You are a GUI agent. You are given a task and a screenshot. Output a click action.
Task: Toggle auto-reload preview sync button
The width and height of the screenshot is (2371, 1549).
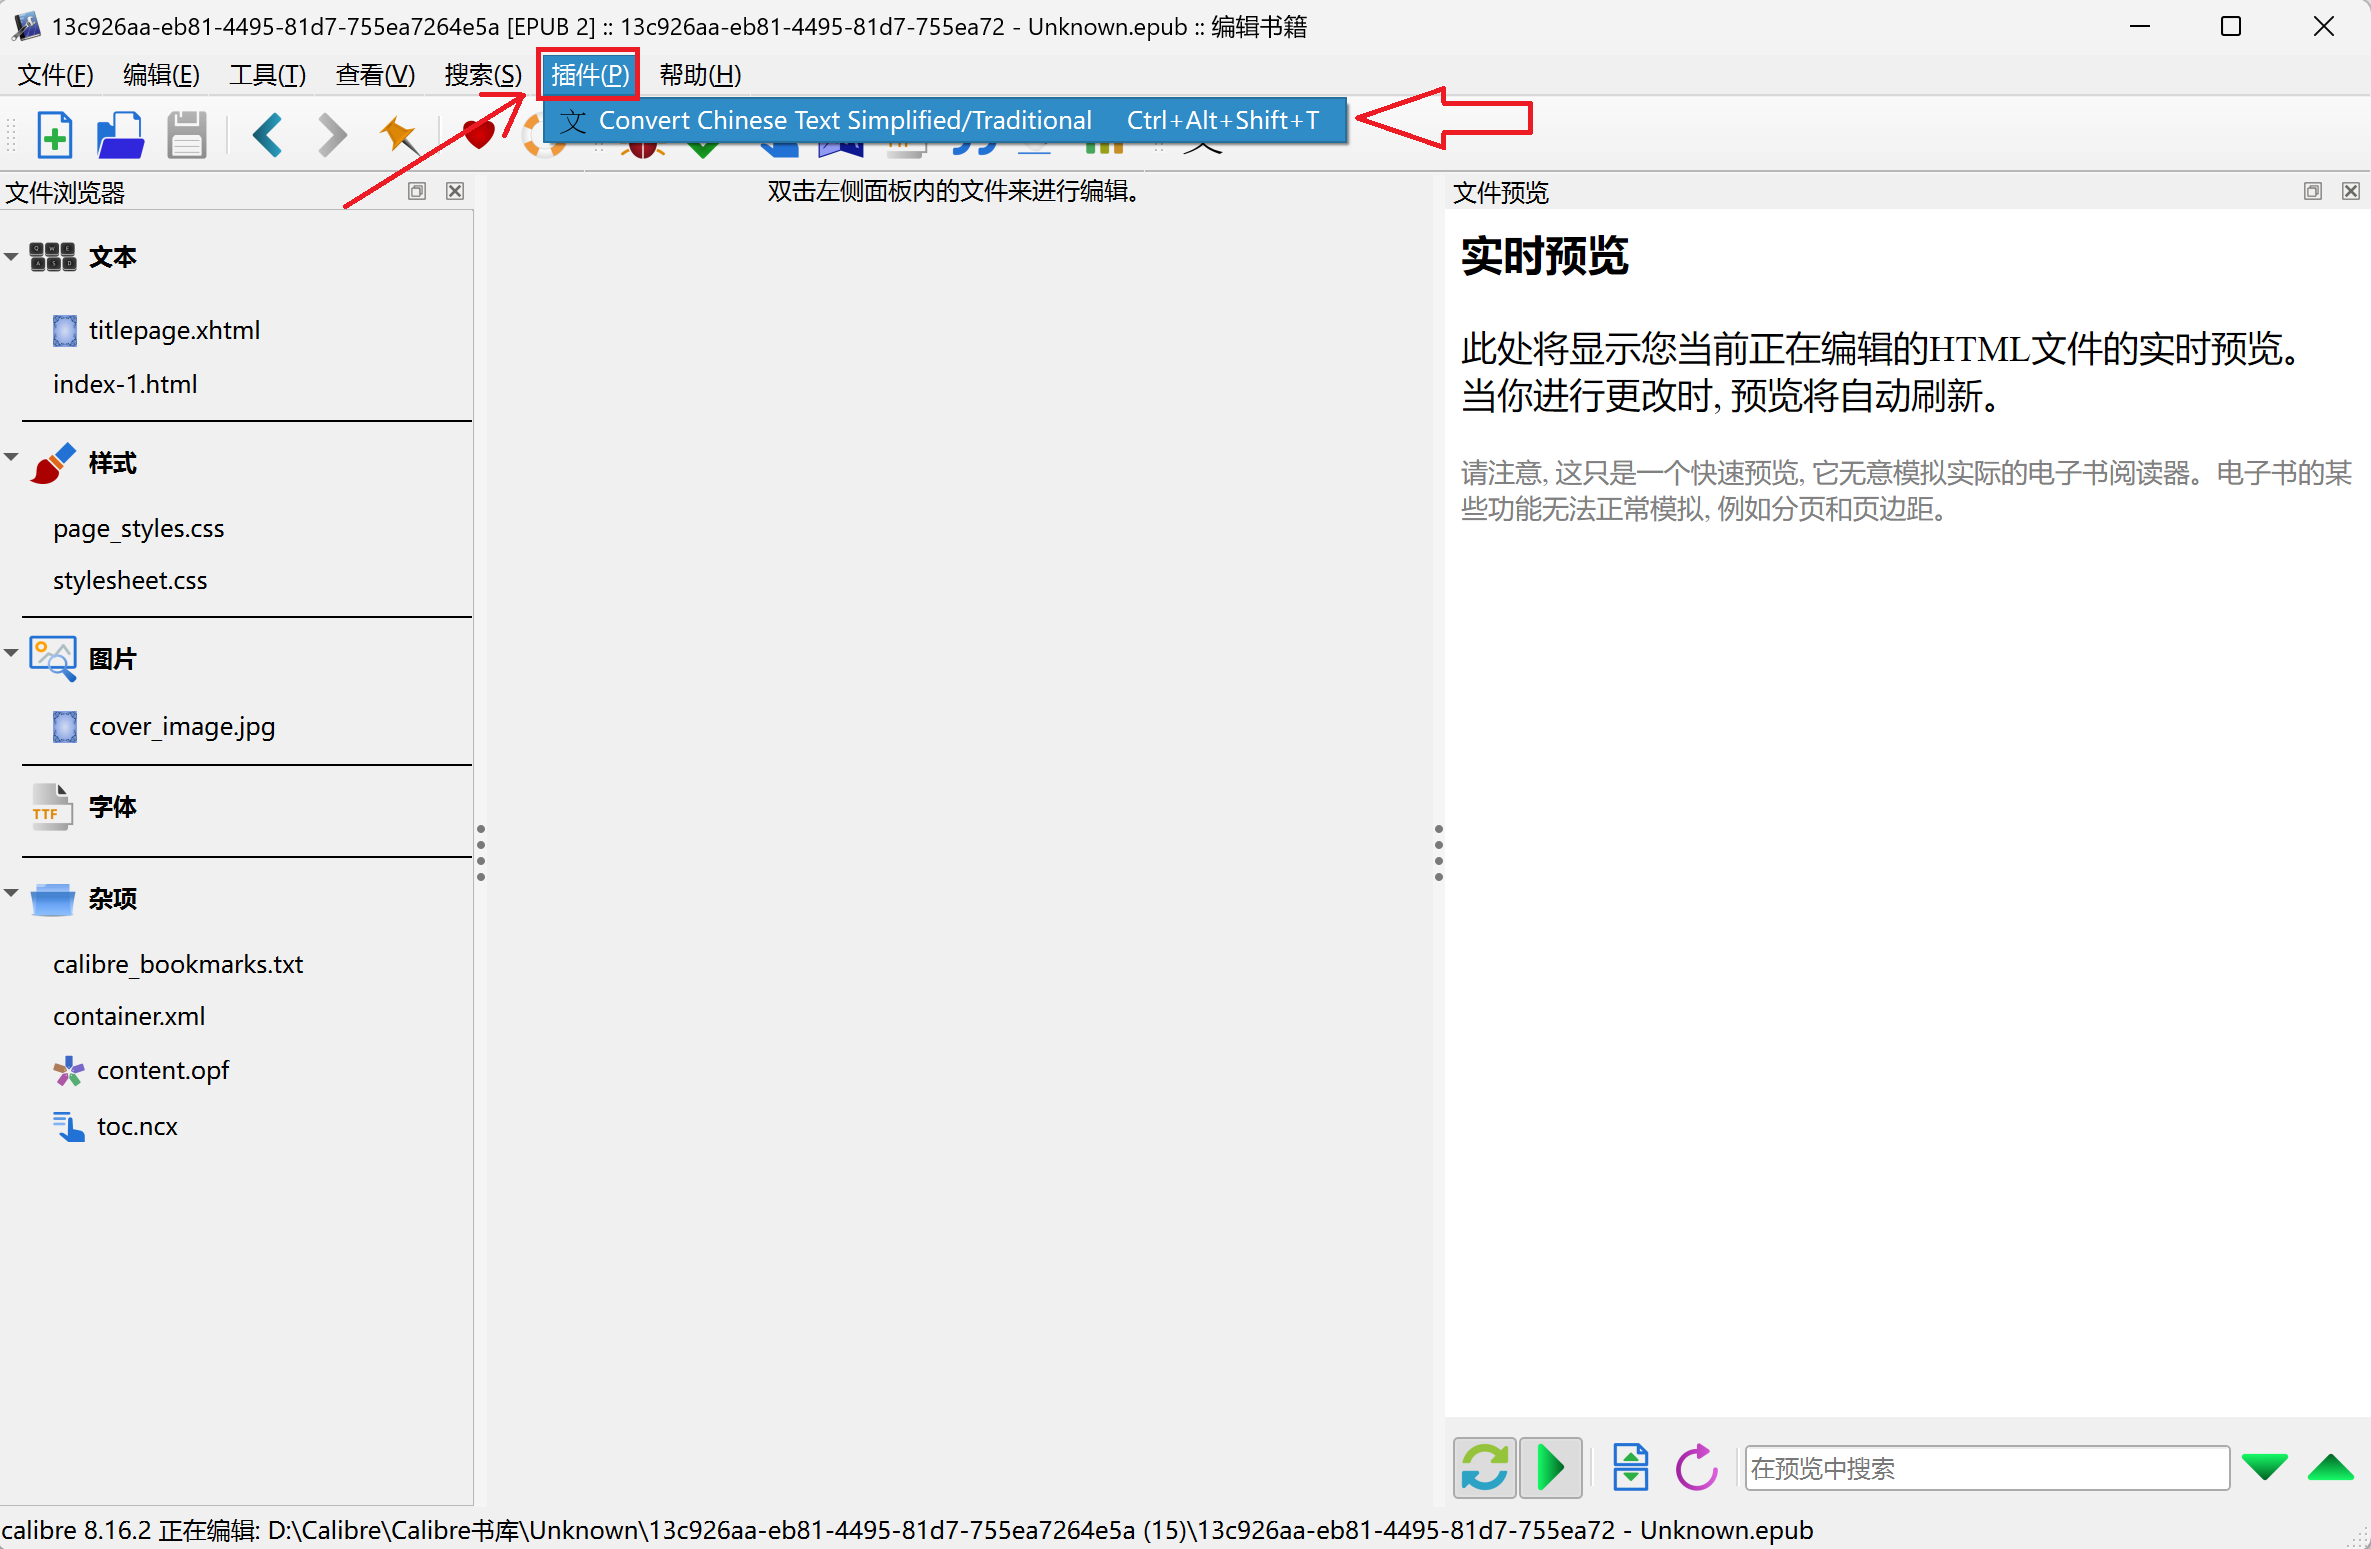1485,1468
